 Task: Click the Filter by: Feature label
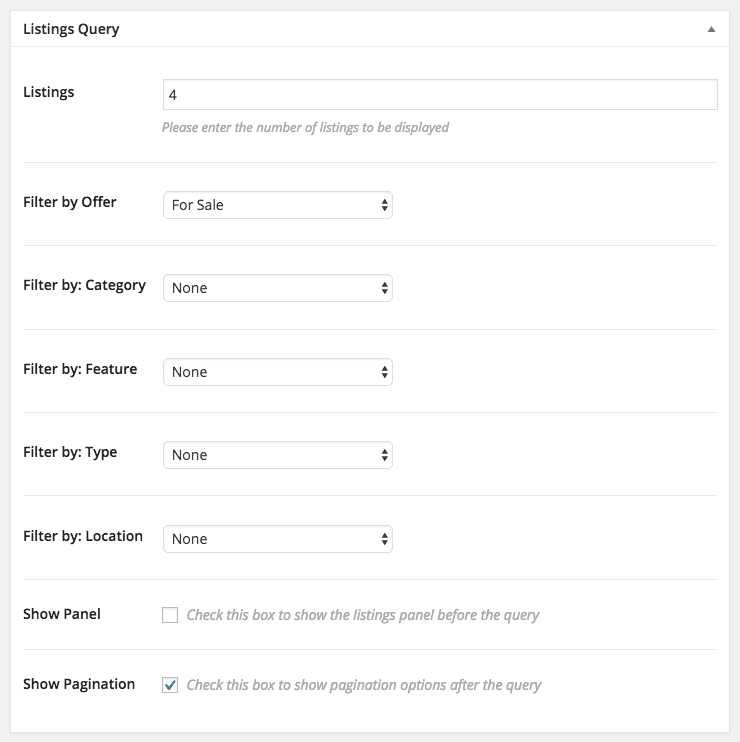80,369
